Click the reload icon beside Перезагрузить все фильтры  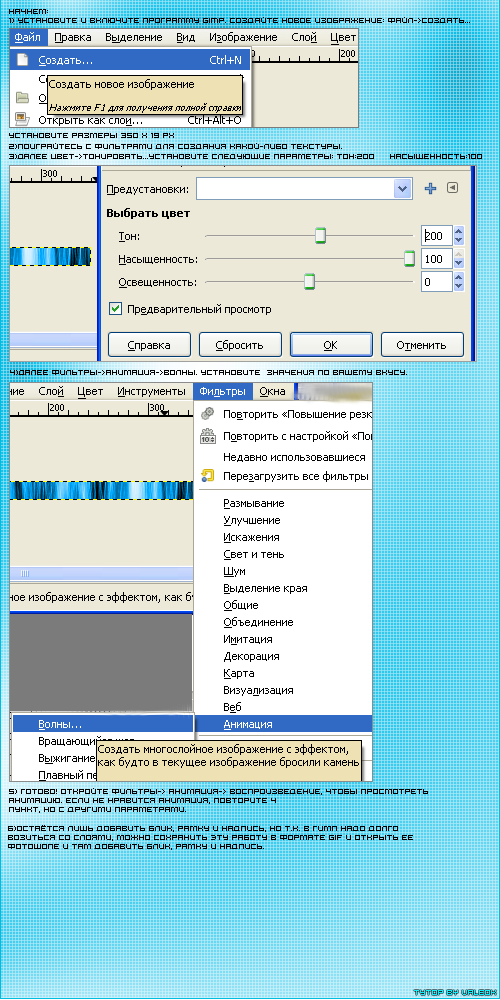tap(207, 476)
